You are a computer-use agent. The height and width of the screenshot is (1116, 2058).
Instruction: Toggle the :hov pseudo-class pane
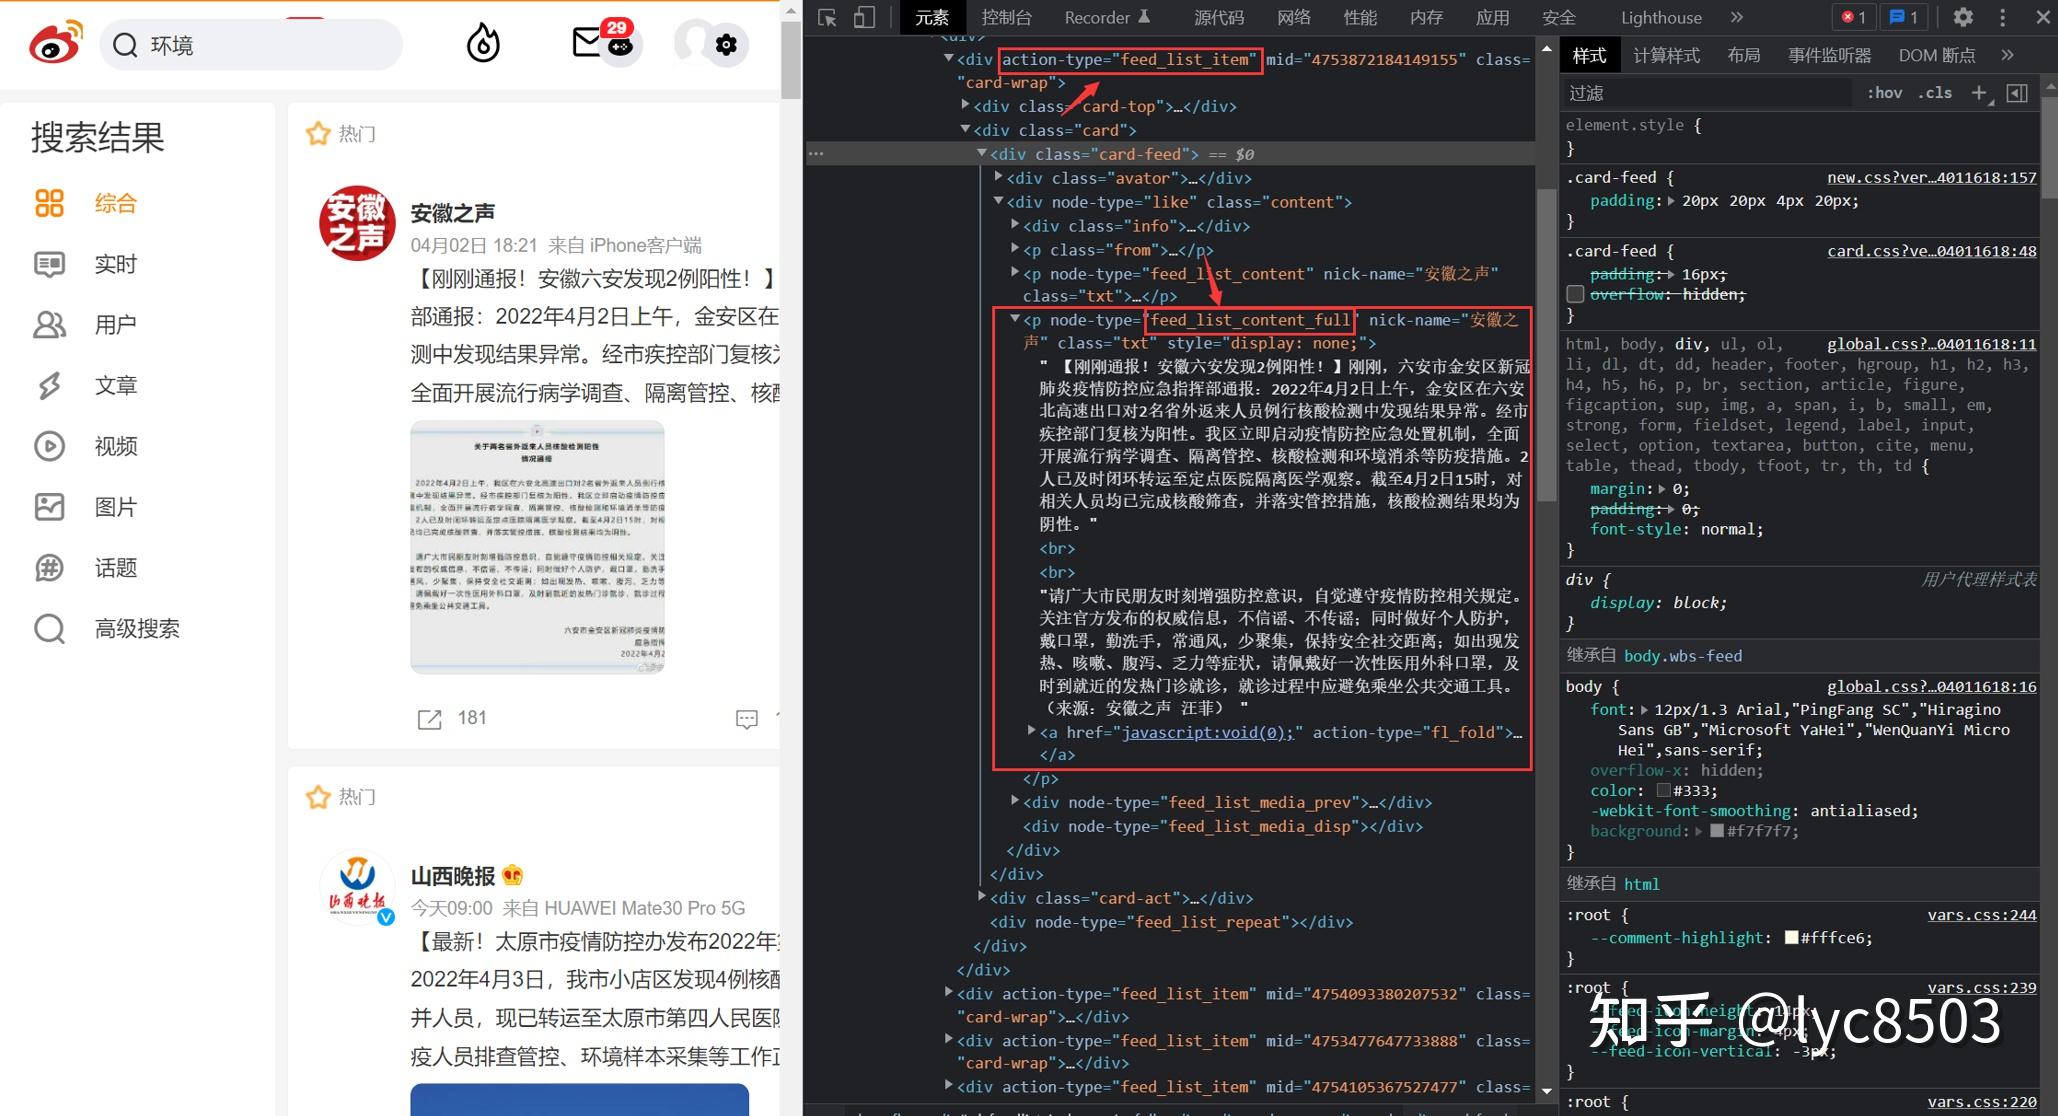1884,92
